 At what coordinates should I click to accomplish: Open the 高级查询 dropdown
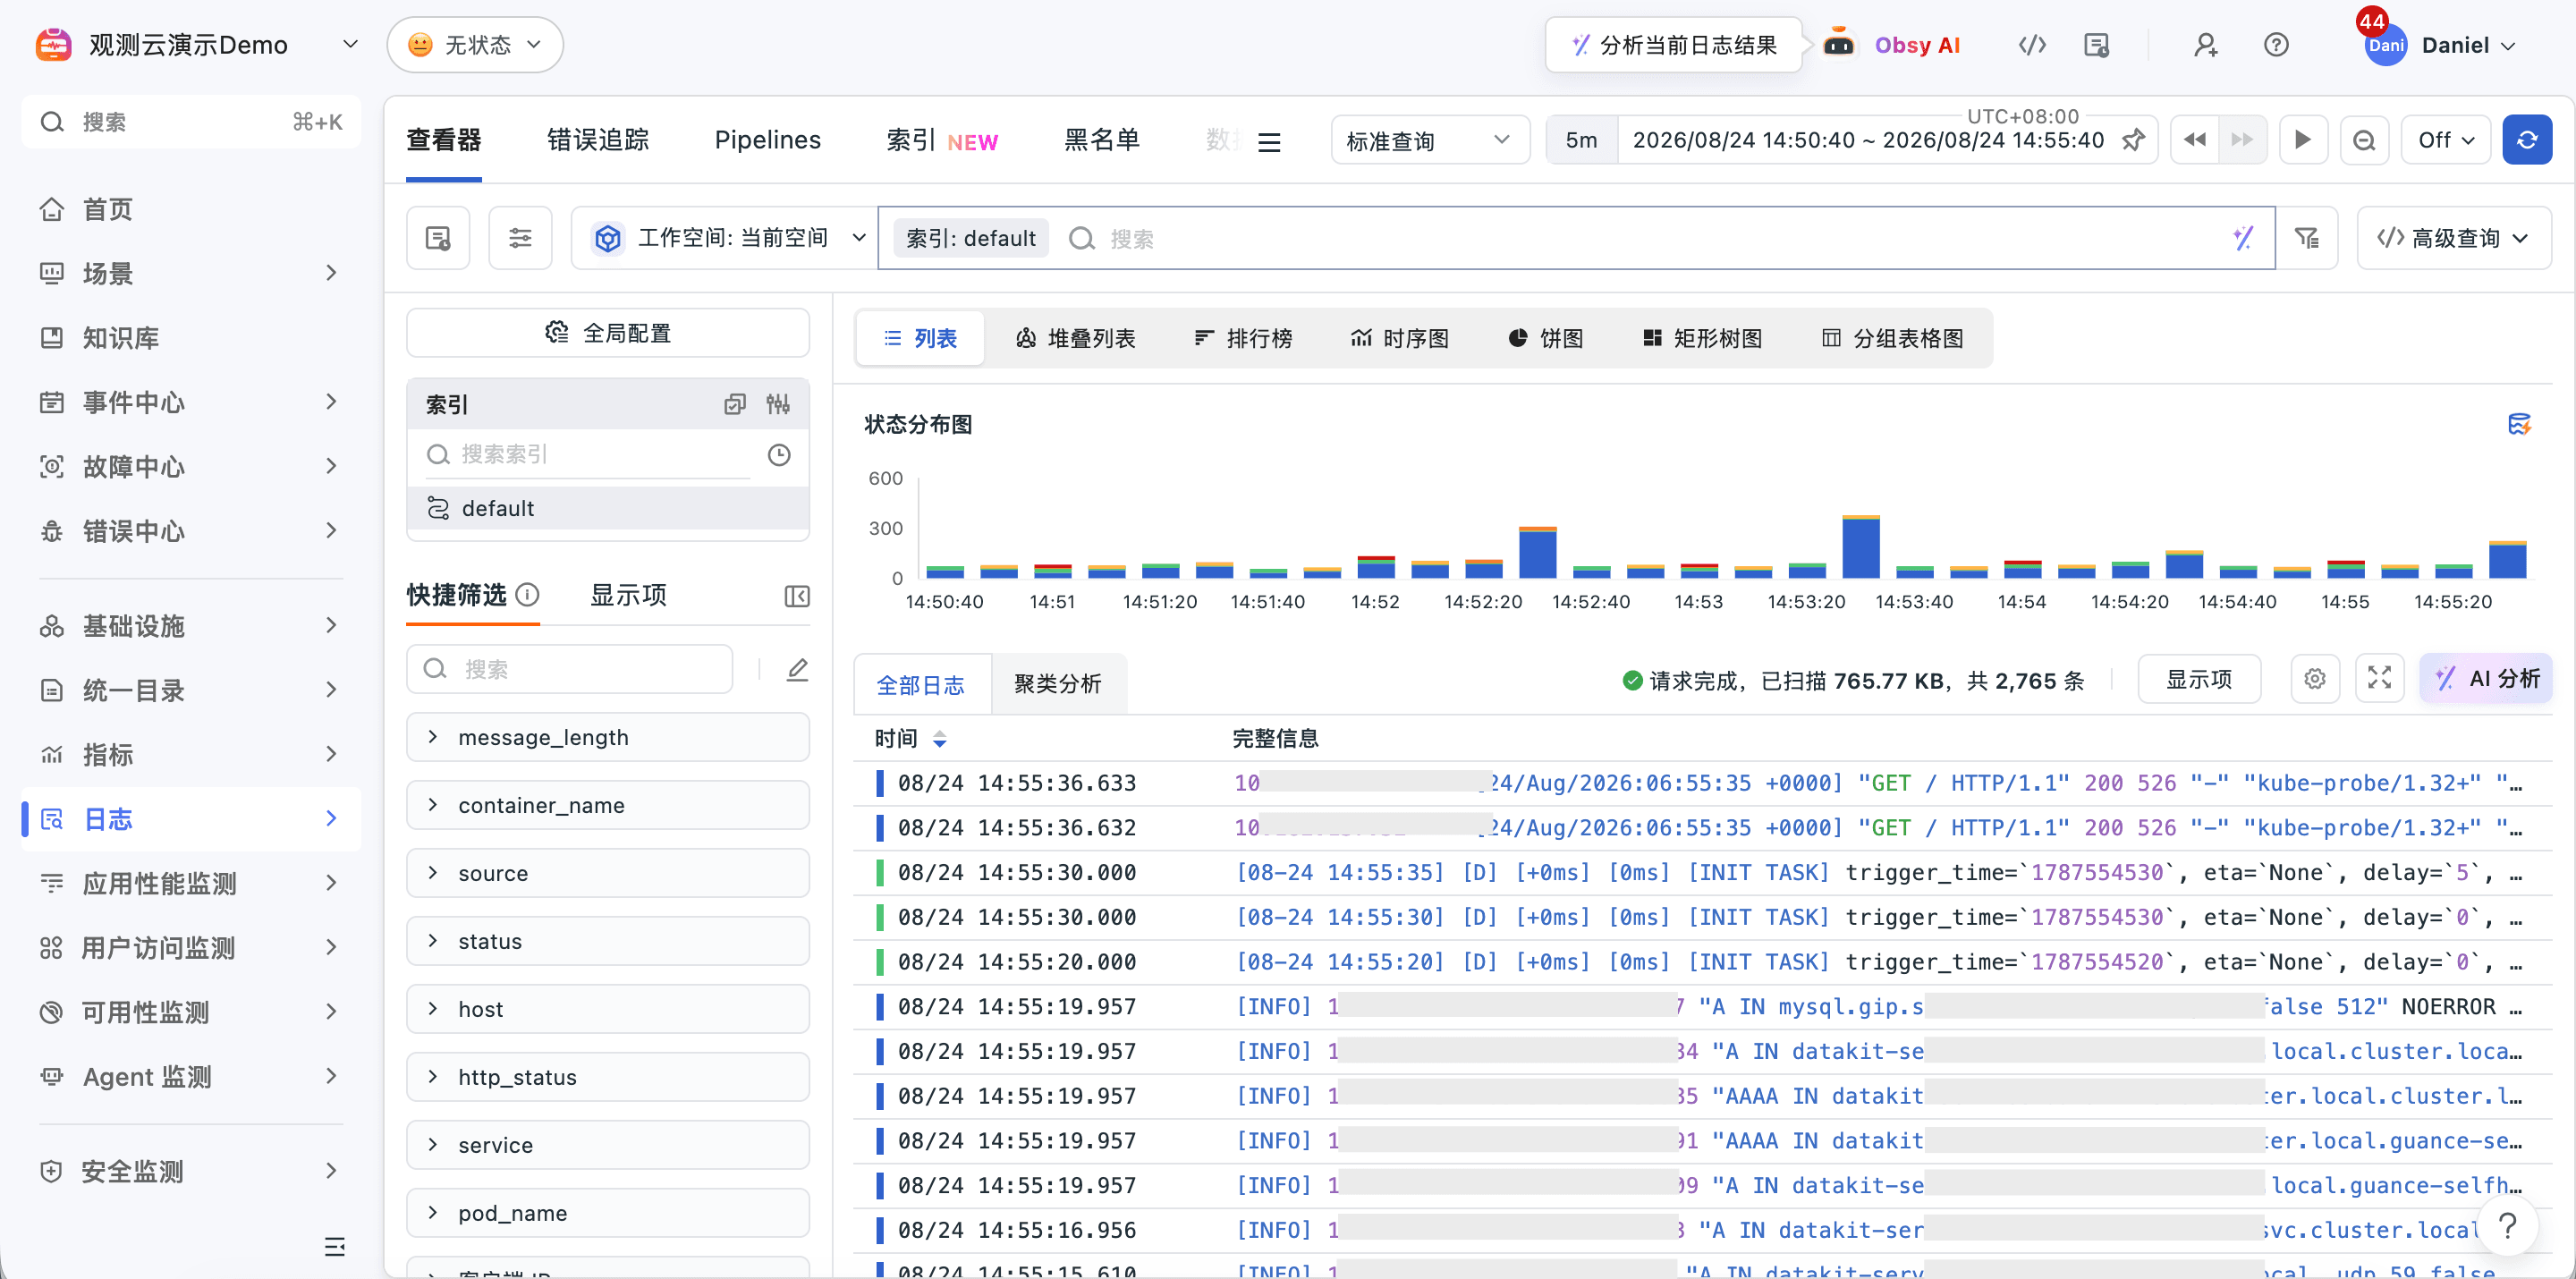(2453, 238)
